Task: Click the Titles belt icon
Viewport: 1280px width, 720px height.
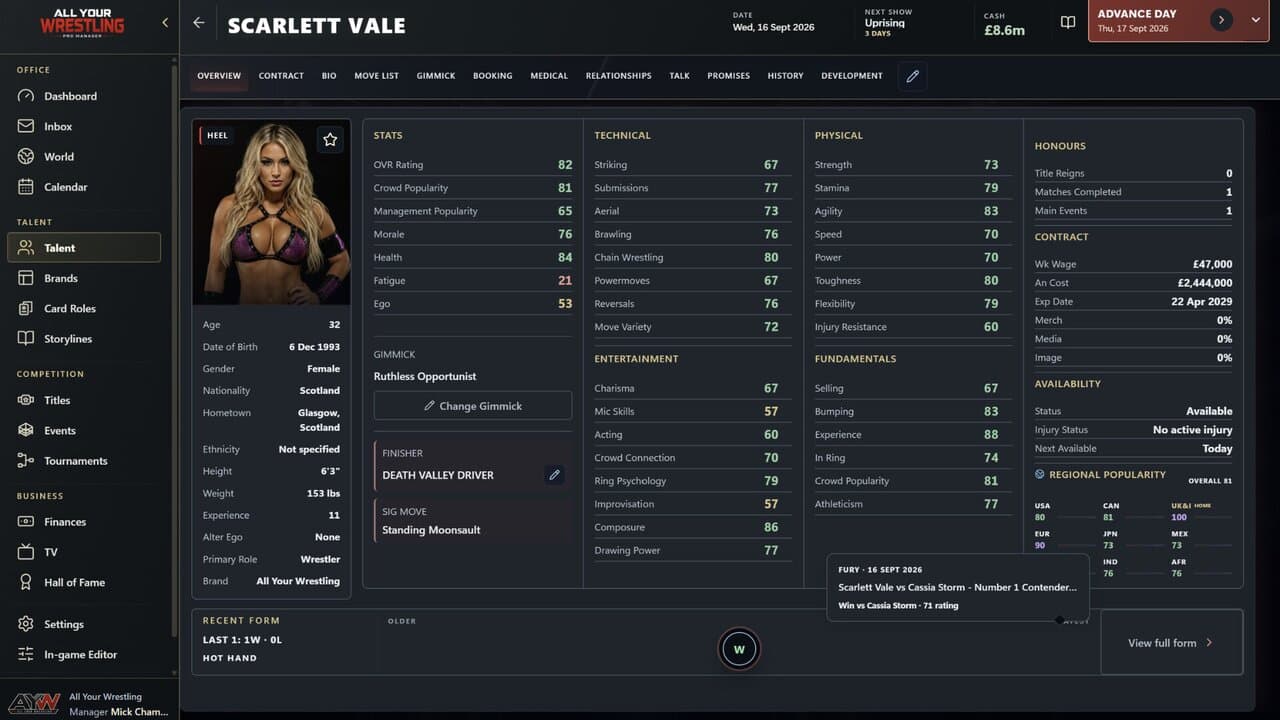Action: [x=26, y=400]
